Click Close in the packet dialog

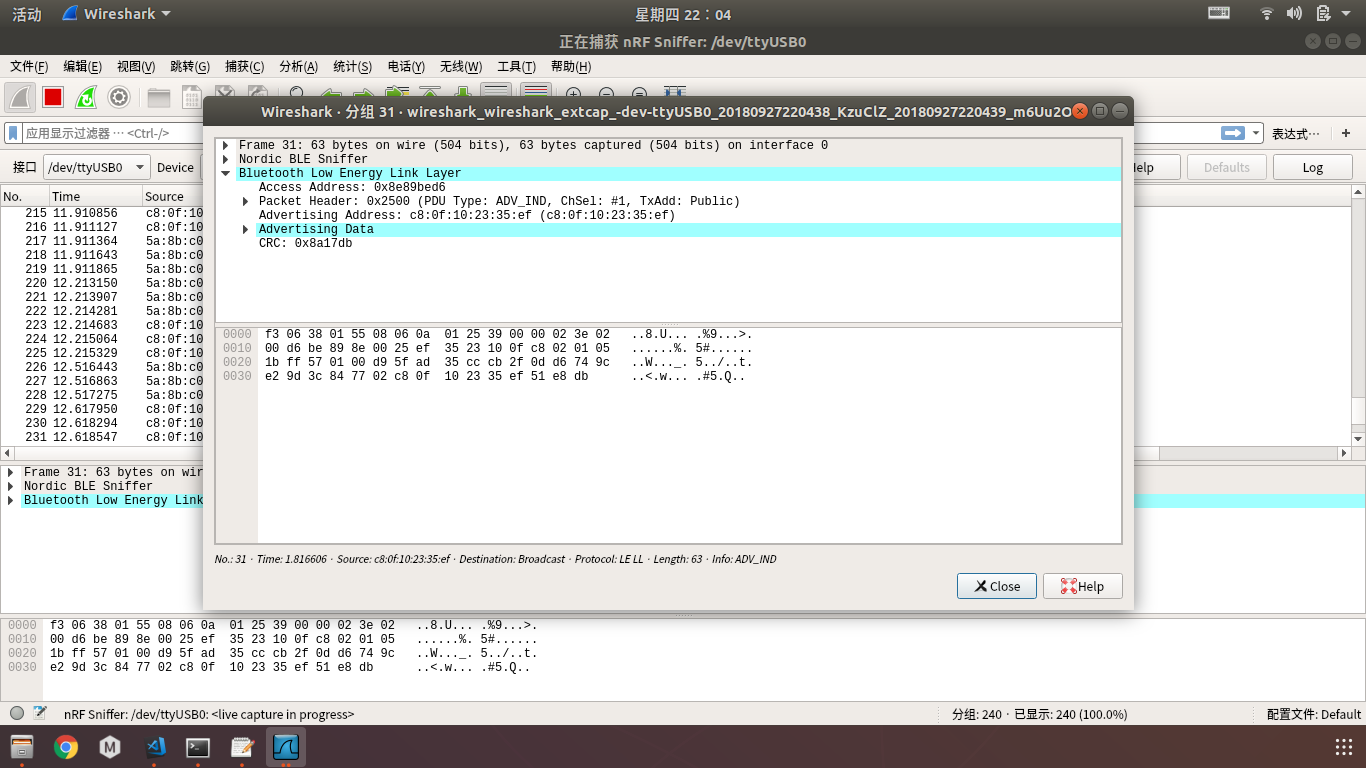point(997,586)
